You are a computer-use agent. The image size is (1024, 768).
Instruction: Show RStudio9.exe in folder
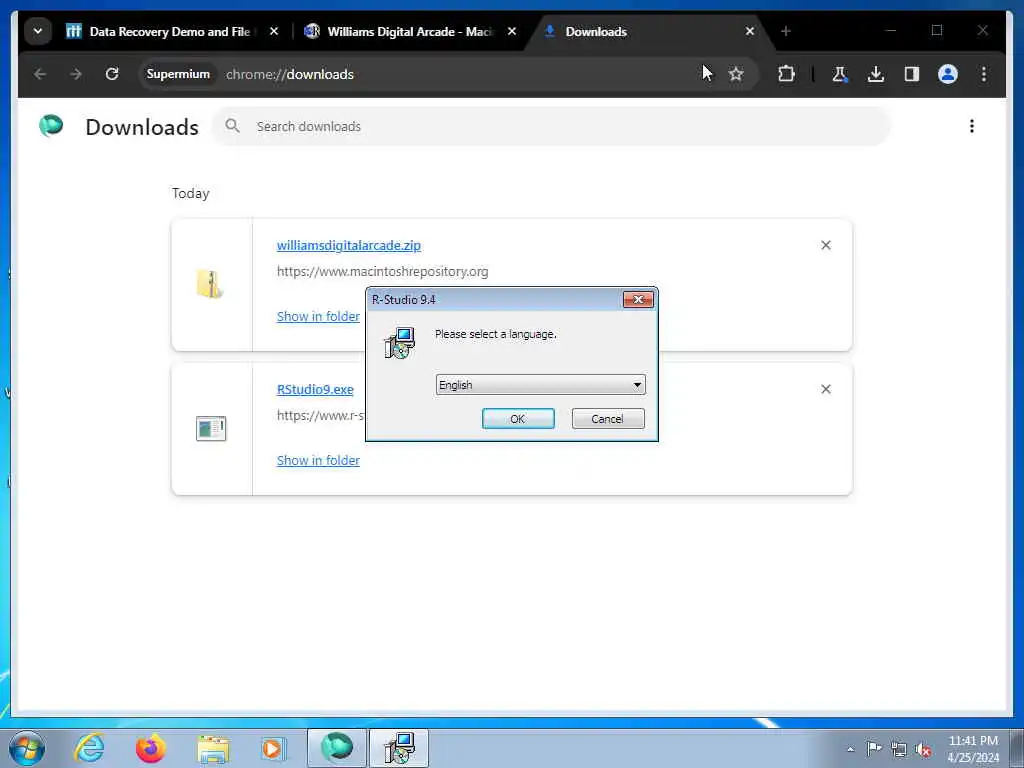pos(318,460)
